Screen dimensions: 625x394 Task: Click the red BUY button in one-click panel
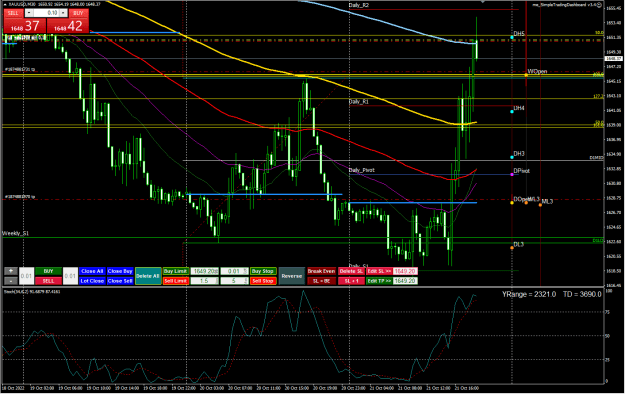tap(78, 13)
